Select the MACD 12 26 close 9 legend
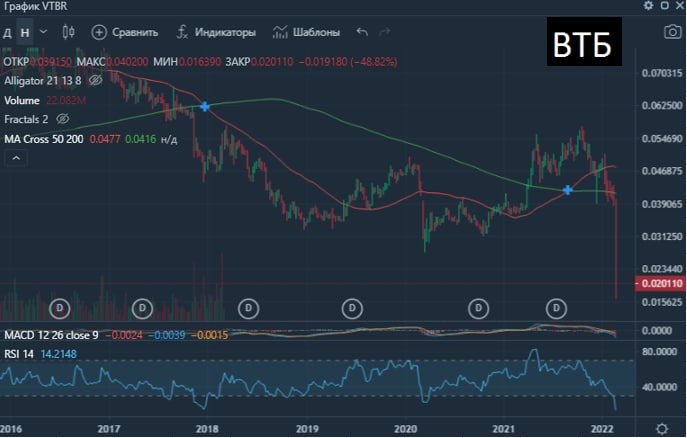Screen dimensions: 687x438 pyautogui.click(x=51, y=336)
